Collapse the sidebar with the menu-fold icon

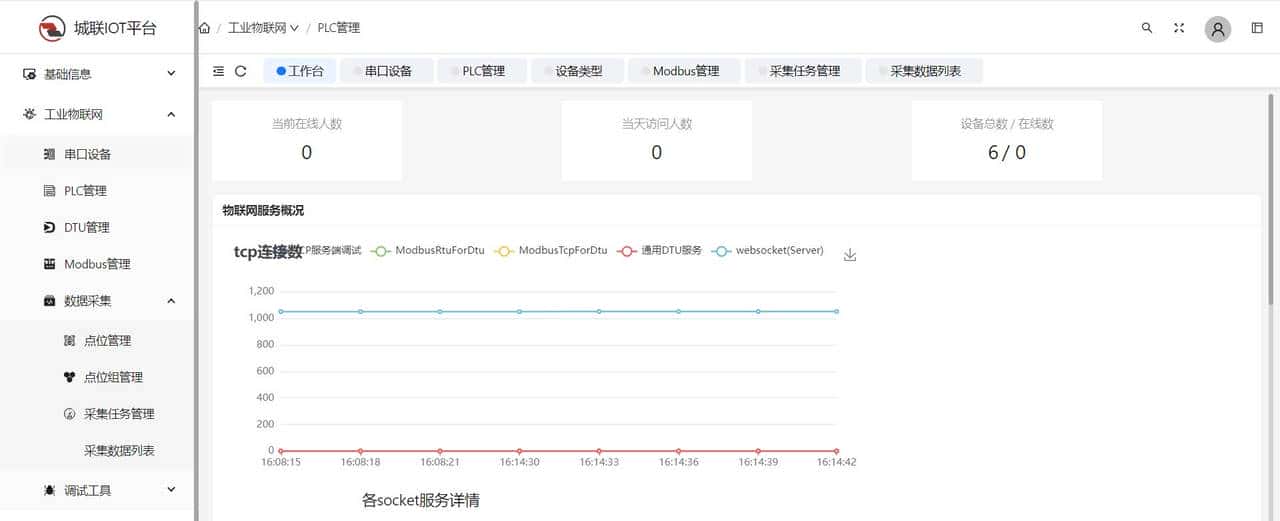coord(219,71)
